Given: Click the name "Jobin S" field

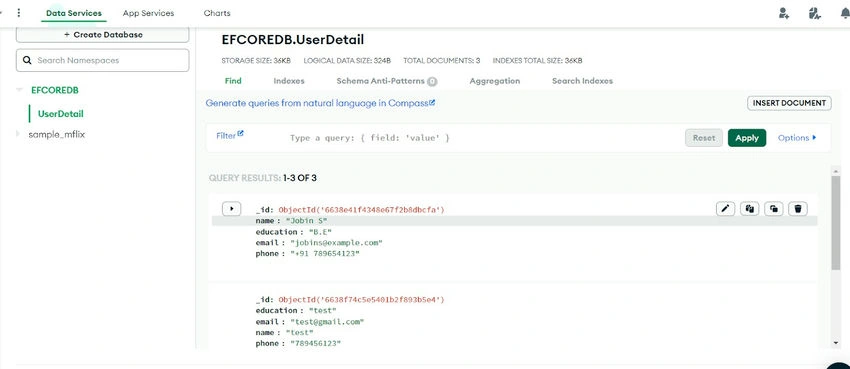Looking at the screenshot, I should 292,221.
